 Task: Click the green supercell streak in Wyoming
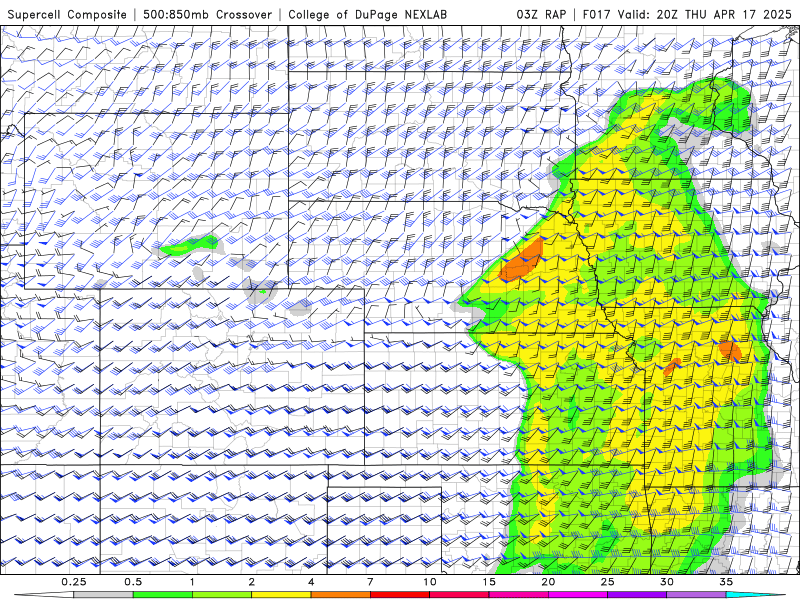pyautogui.click(x=189, y=245)
